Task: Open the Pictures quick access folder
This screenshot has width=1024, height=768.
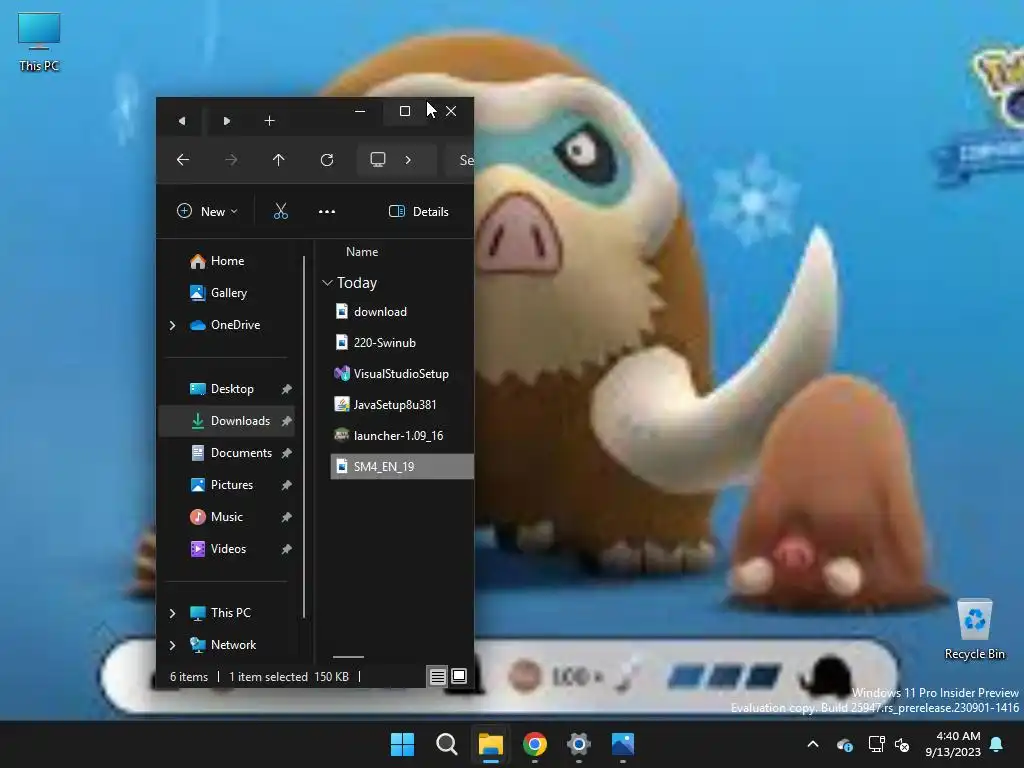Action: point(232,485)
